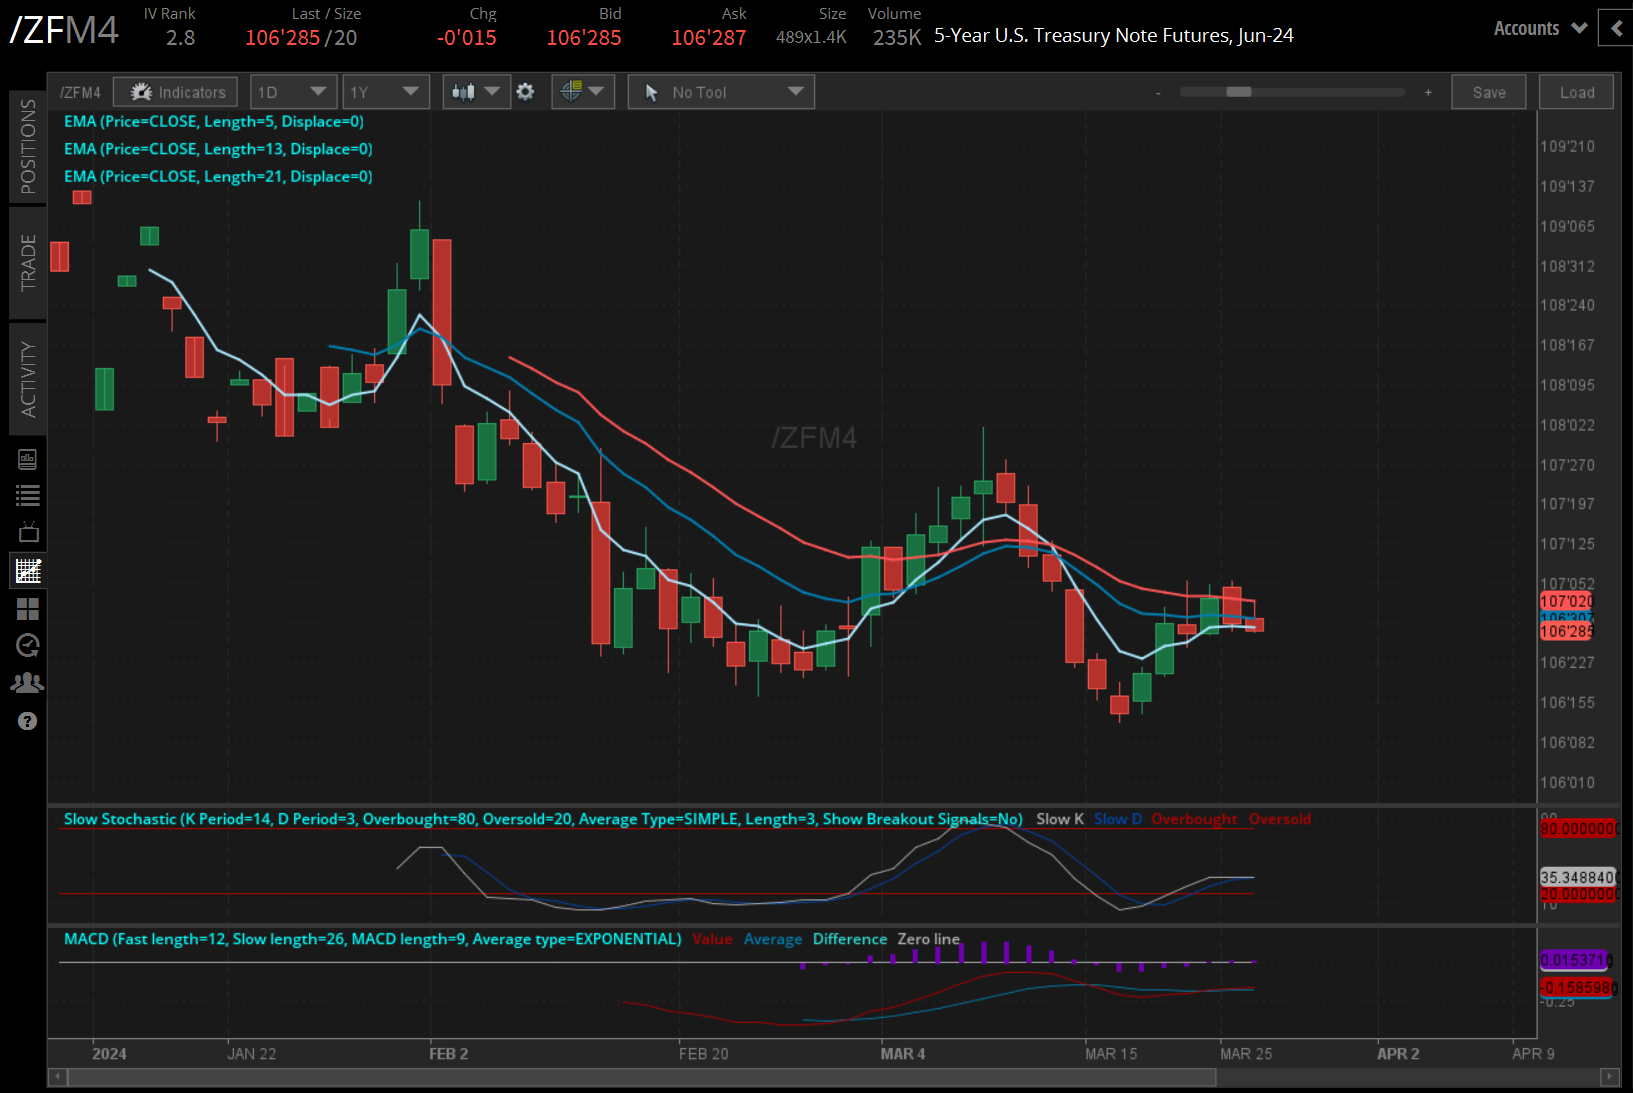
Task: Open the crosshair cursor mode dropdown
Action: click(x=582, y=92)
